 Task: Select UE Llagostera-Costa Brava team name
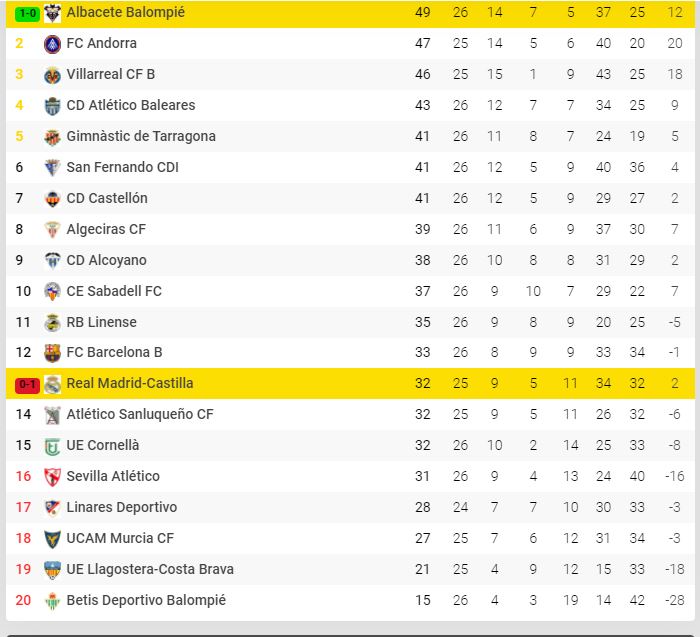[x=150, y=569]
